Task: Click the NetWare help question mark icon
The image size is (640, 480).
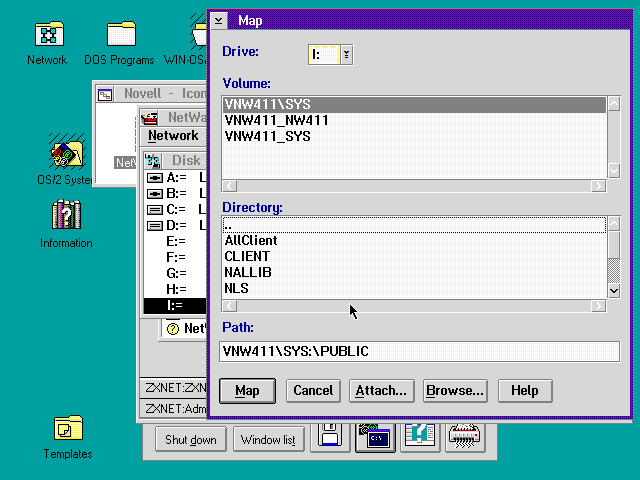Action: [x=173, y=329]
